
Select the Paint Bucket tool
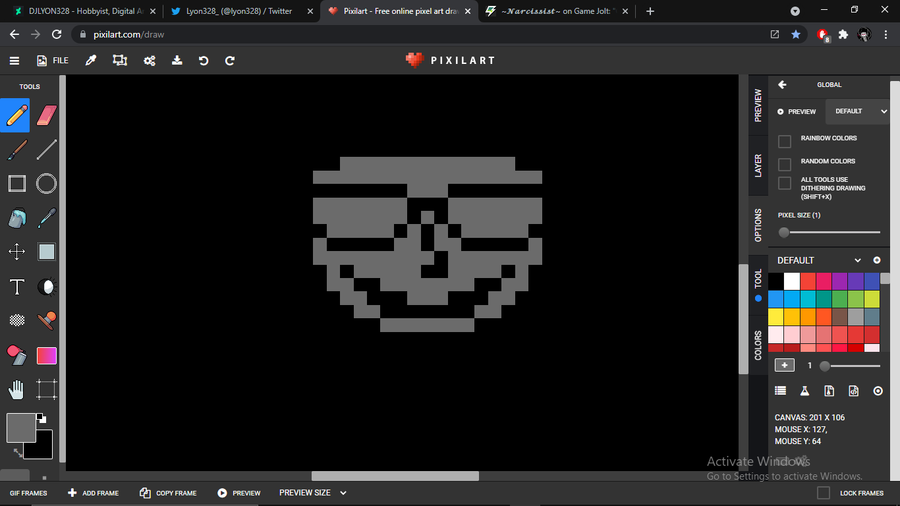pyautogui.click(x=17, y=218)
